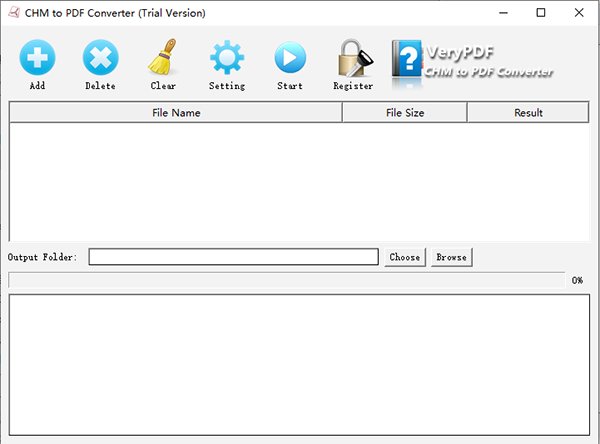The image size is (600, 444).
Task: Sort by the File Name column header
Action: click(176, 113)
